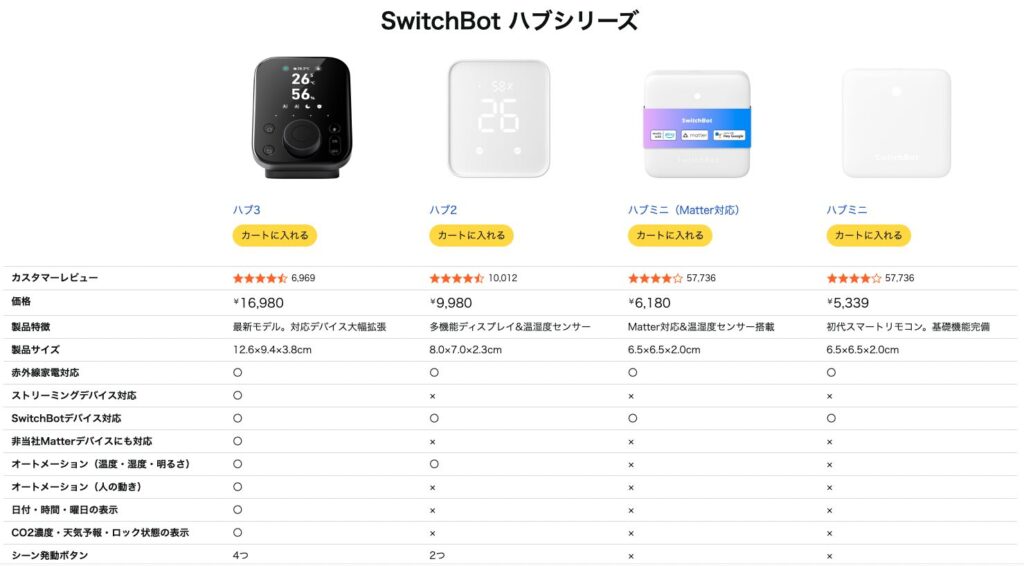Click the ハブ2 product image
Viewport: 1024px width, 566px height.
(x=498, y=119)
